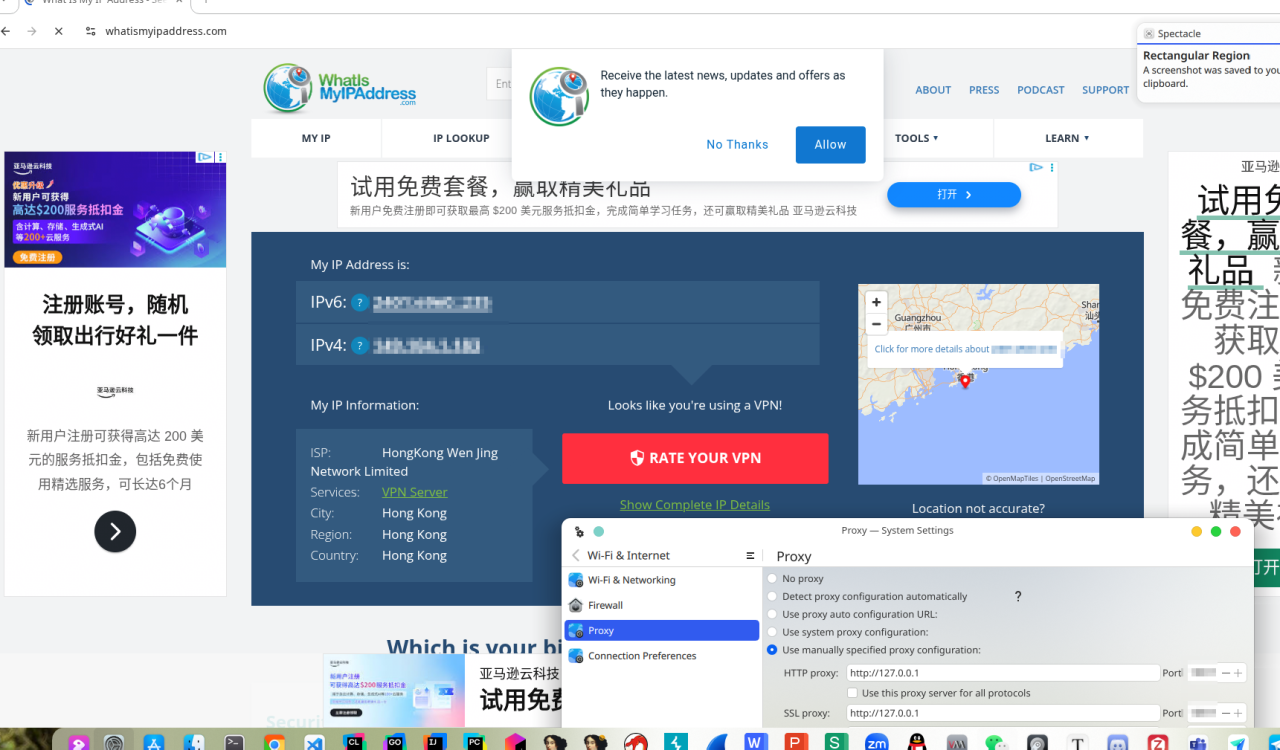Click the RATE YOUR VPN button

click(x=695, y=458)
